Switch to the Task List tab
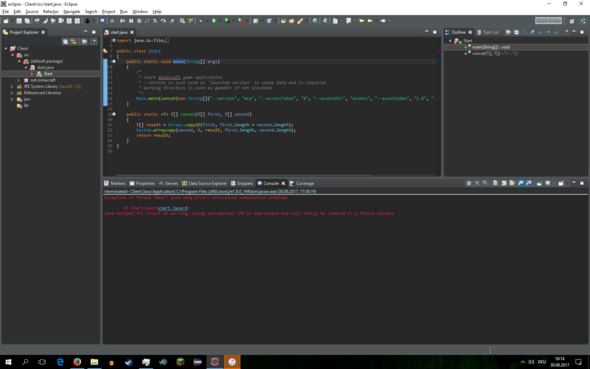Viewport: 590px width, 369px height. point(488,32)
